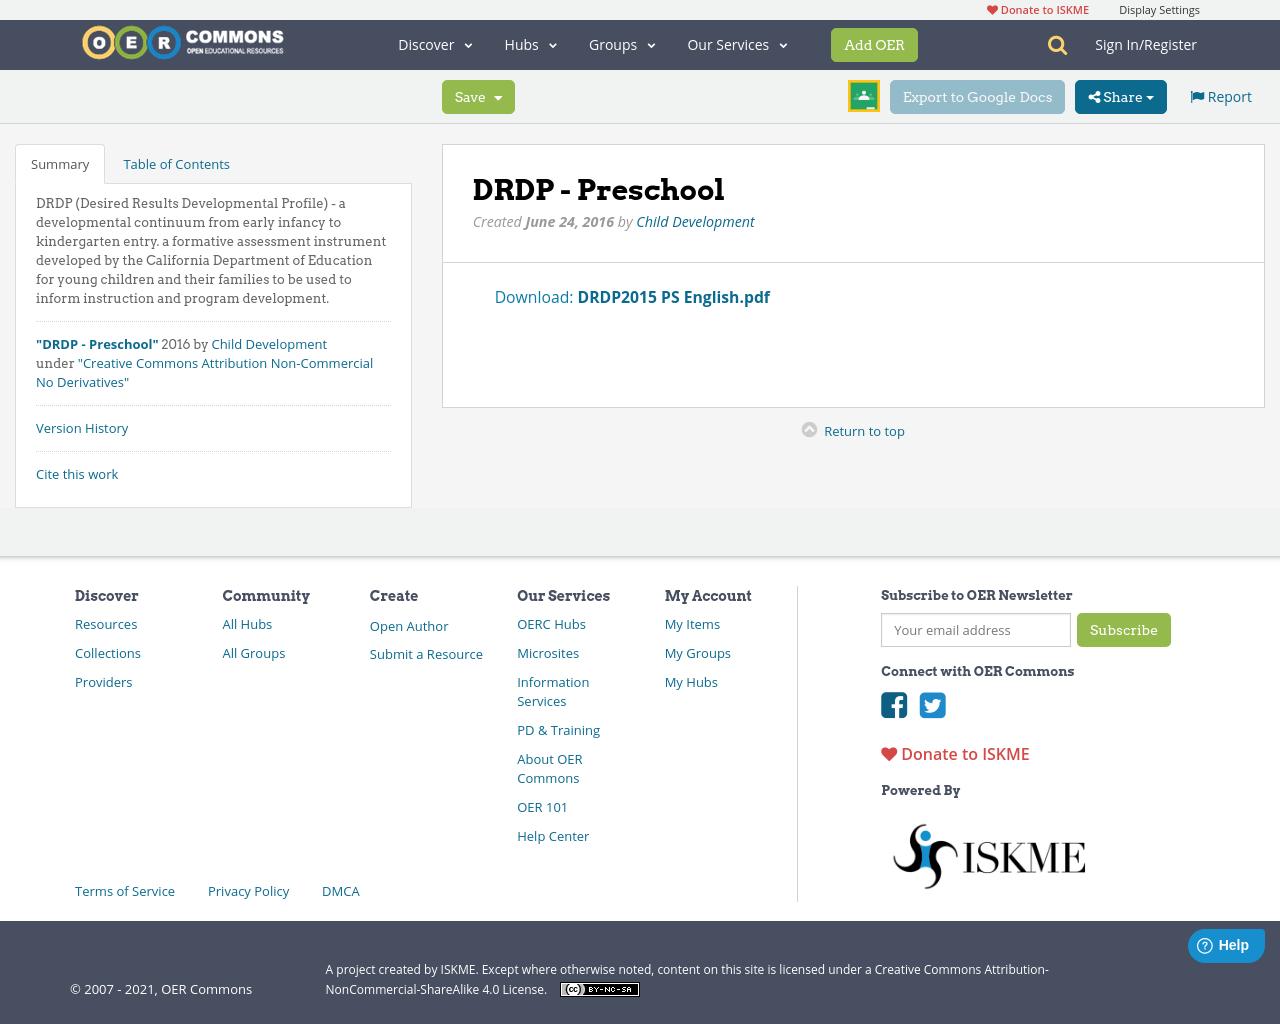Click the OER Commons logo
1280x1024 pixels.
pyautogui.click(x=182, y=42)
